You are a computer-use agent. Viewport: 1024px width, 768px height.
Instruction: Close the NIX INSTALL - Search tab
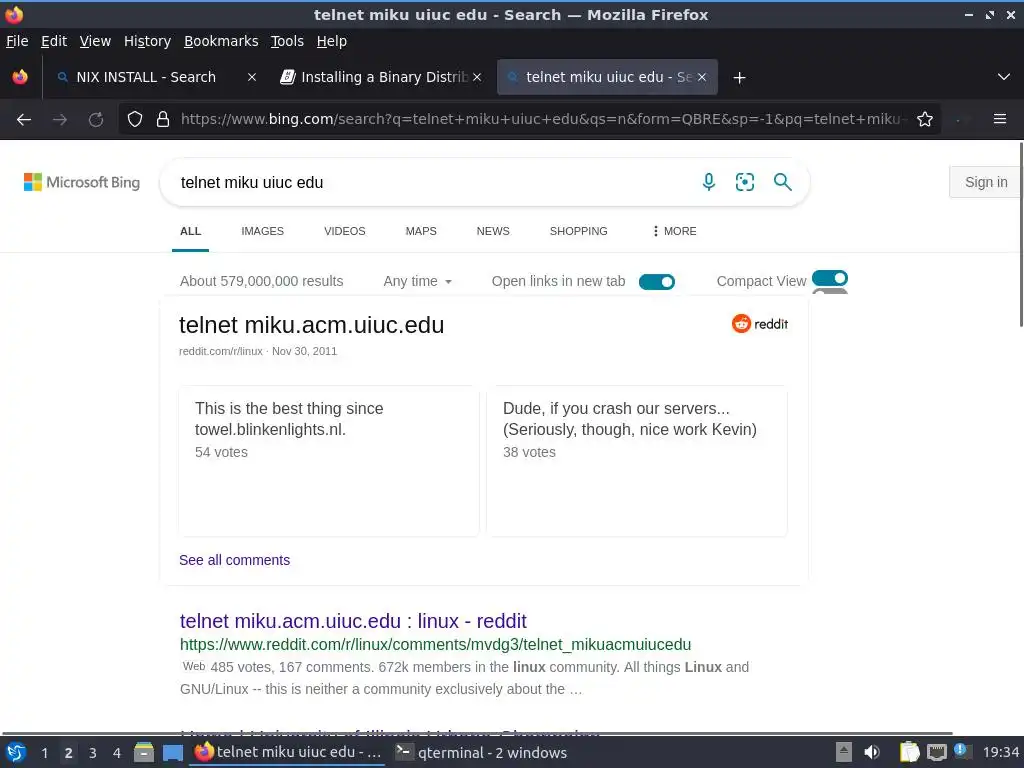251,77
